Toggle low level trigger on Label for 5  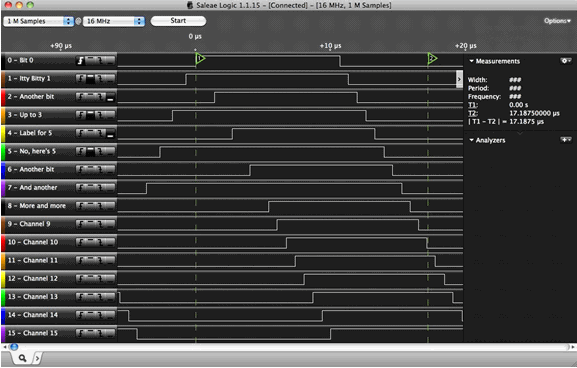pos(110,133)
